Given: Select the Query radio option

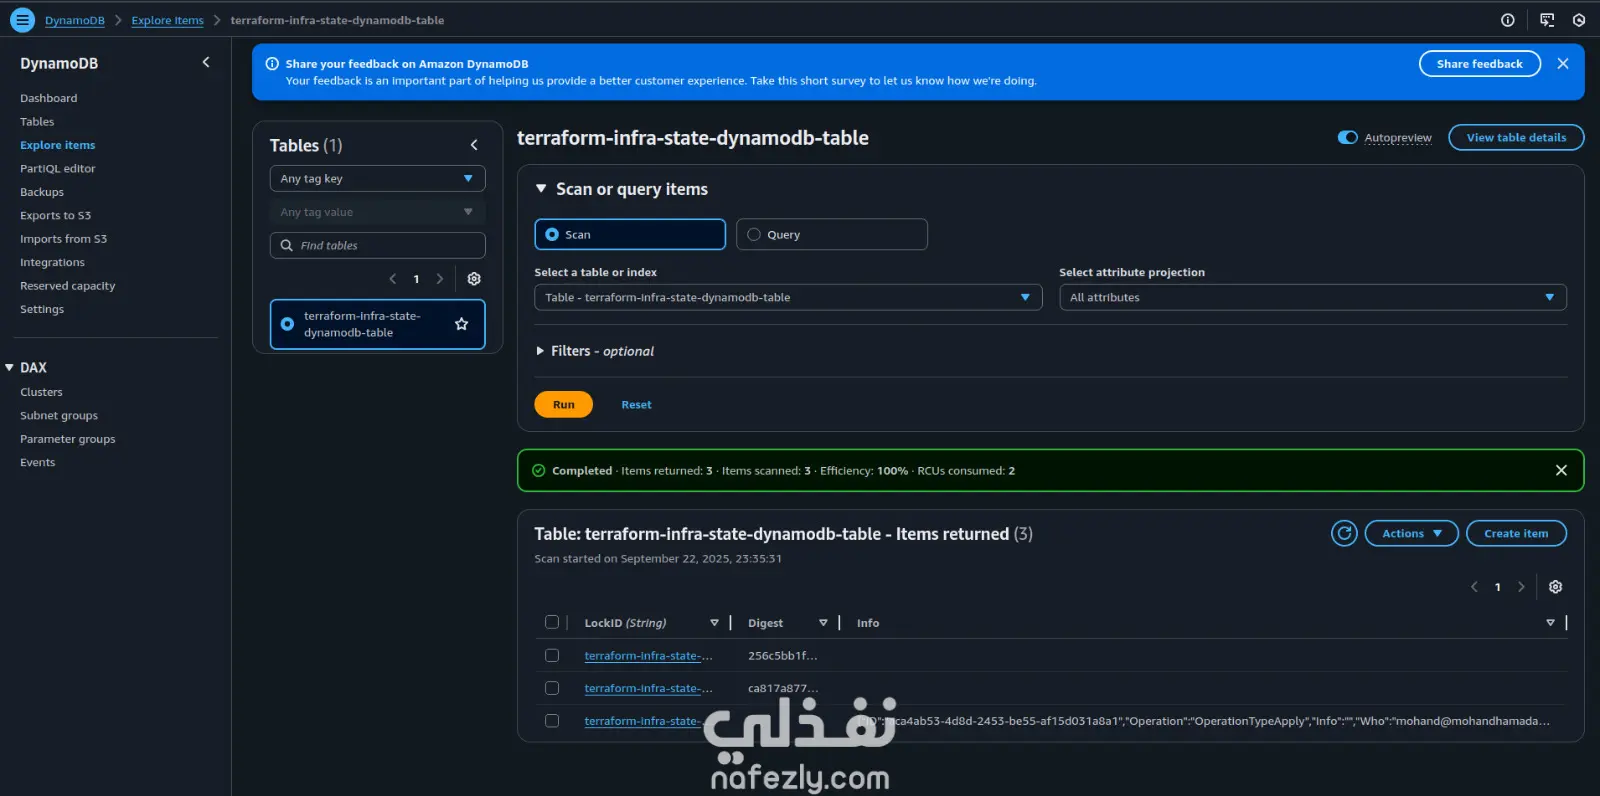Looking at the screenshot, I should click(754, 234).
